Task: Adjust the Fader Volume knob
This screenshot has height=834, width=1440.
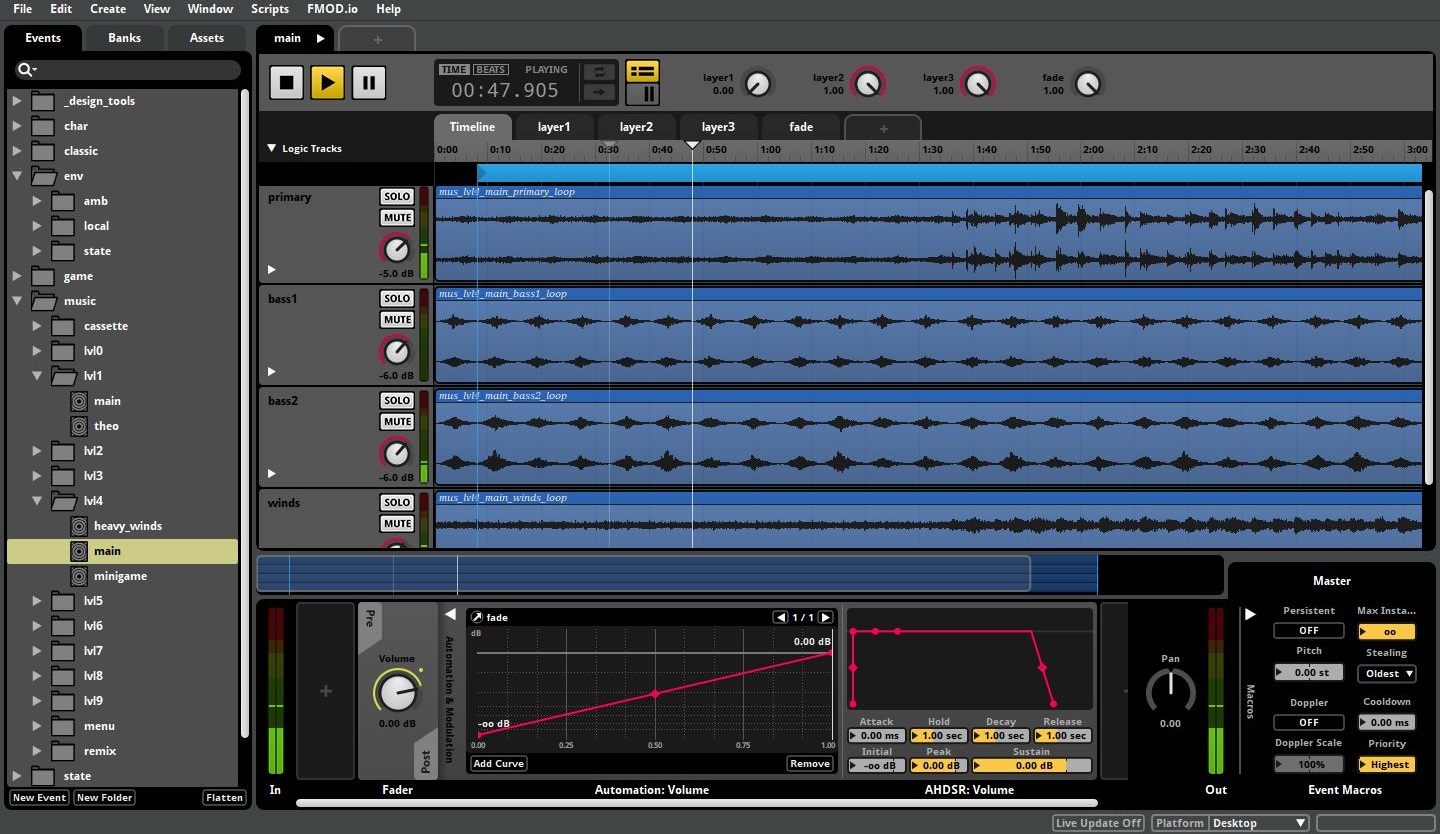Action: [x=397, y=691]
